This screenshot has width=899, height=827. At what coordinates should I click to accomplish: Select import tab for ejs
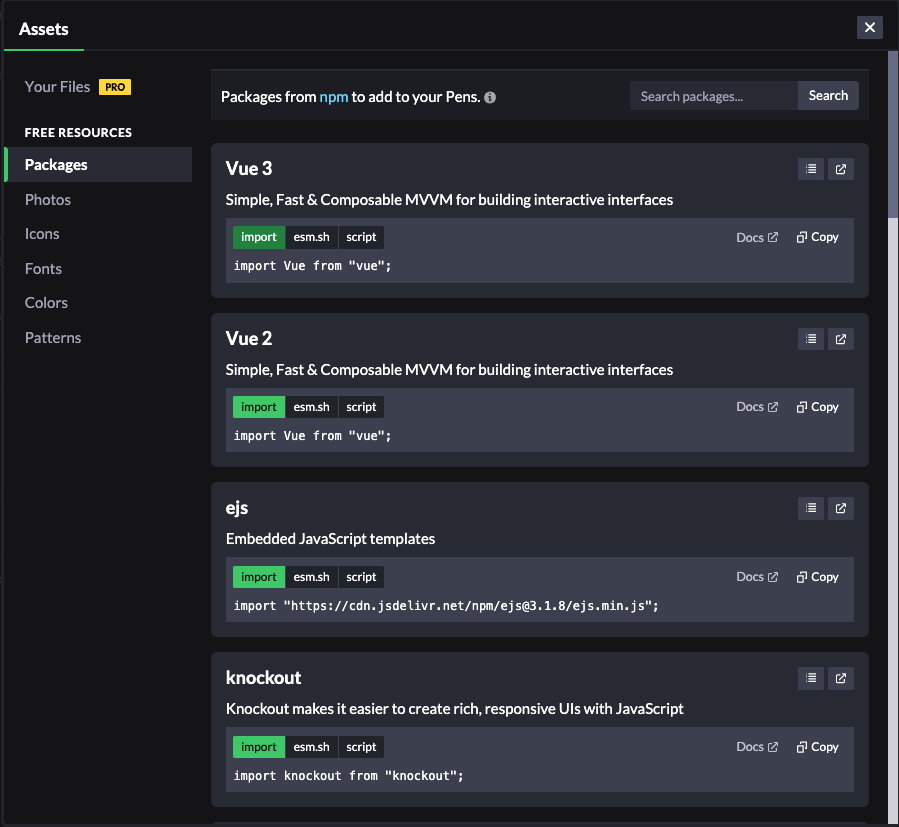coord(259,577)
